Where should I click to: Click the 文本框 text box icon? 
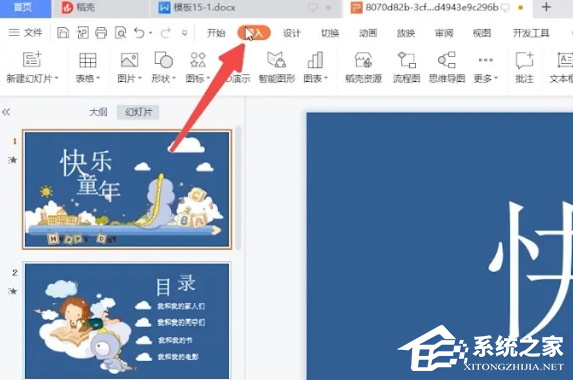pyautogui.click(x=565, y=60)
